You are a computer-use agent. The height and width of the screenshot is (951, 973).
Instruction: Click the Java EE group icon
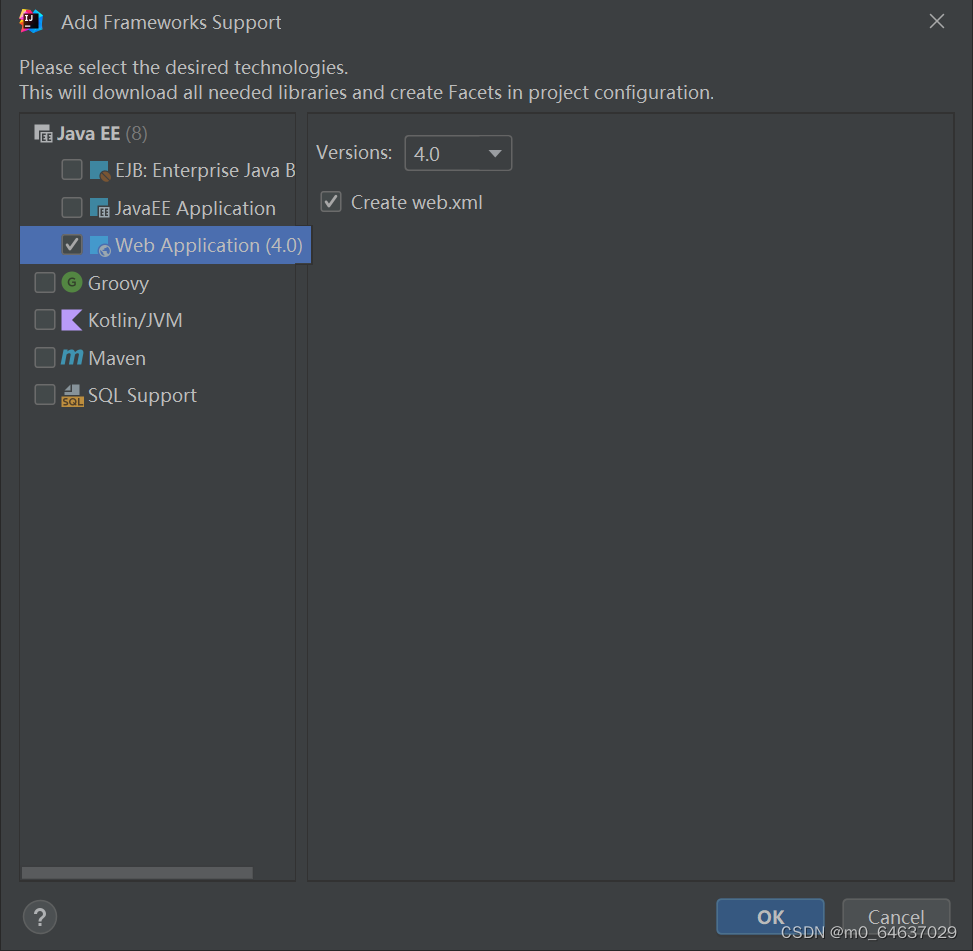(x=44, y=132)
